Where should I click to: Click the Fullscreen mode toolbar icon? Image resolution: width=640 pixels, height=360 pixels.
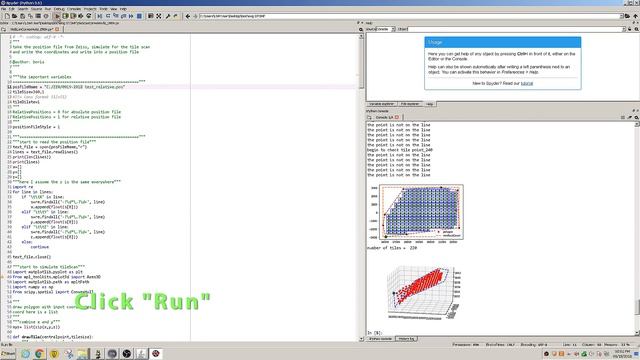point(158,16)
